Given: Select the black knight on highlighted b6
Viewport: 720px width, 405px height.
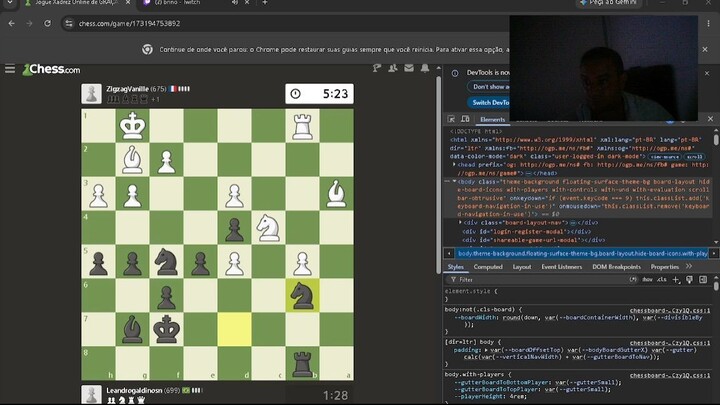Looking at the screenshot, I should coord(302,295).
